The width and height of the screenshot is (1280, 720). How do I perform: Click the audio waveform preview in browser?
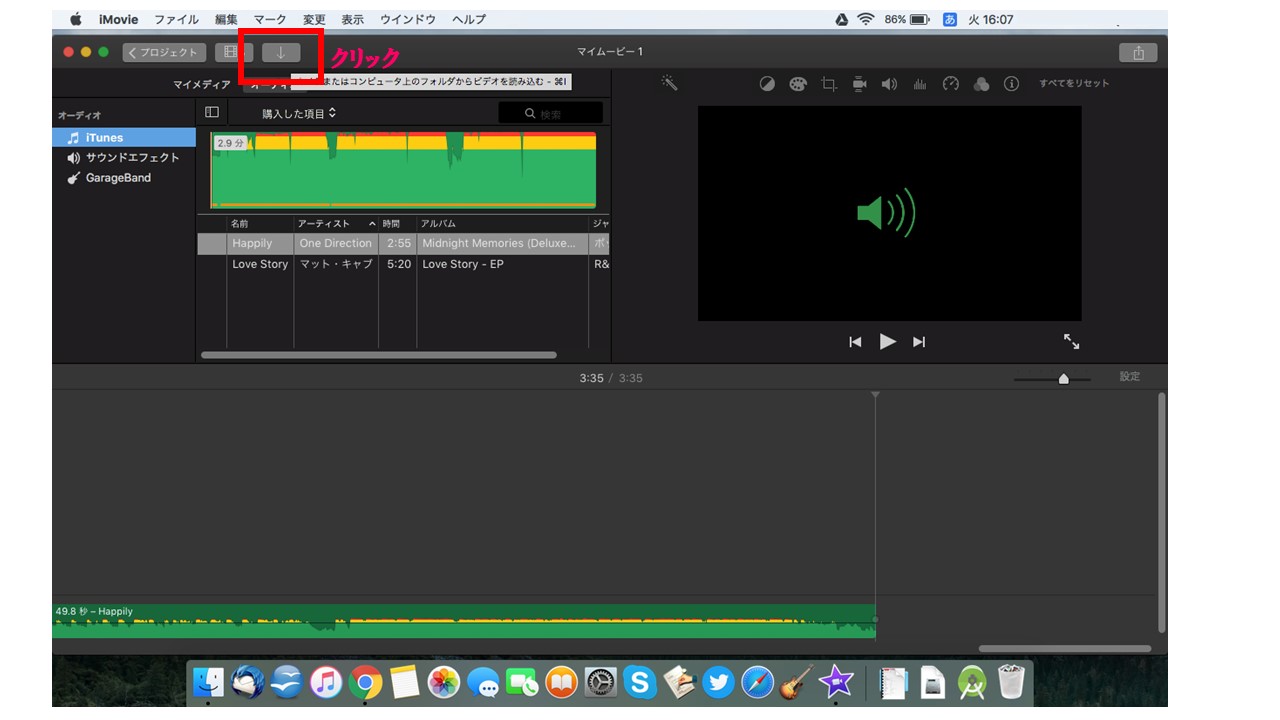coord(403,170)
